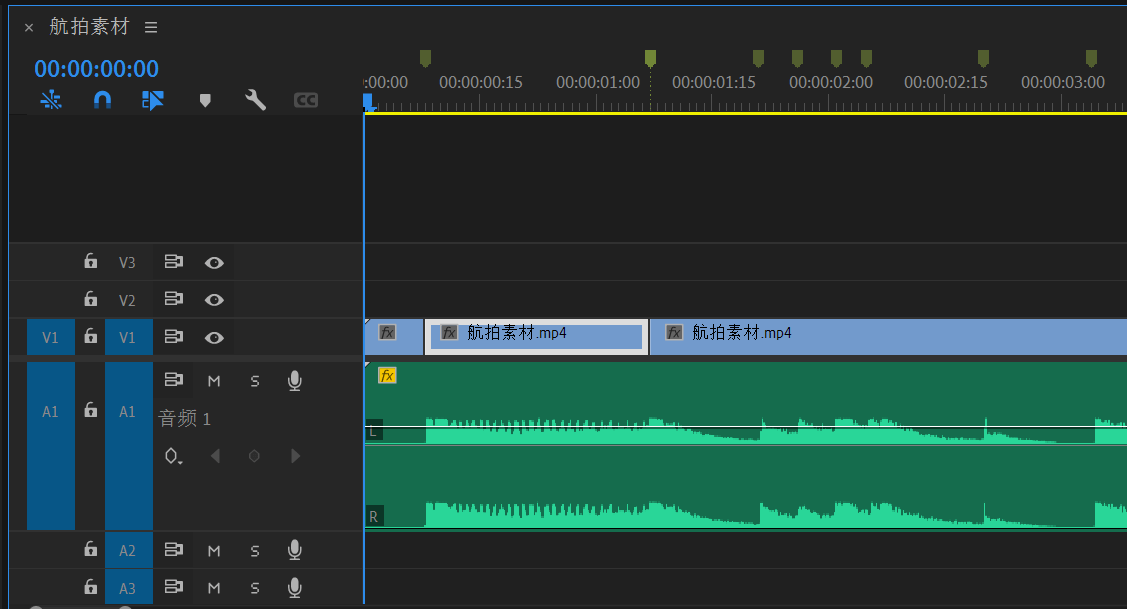Solo track A1
1127x609 pixels.
254,381
